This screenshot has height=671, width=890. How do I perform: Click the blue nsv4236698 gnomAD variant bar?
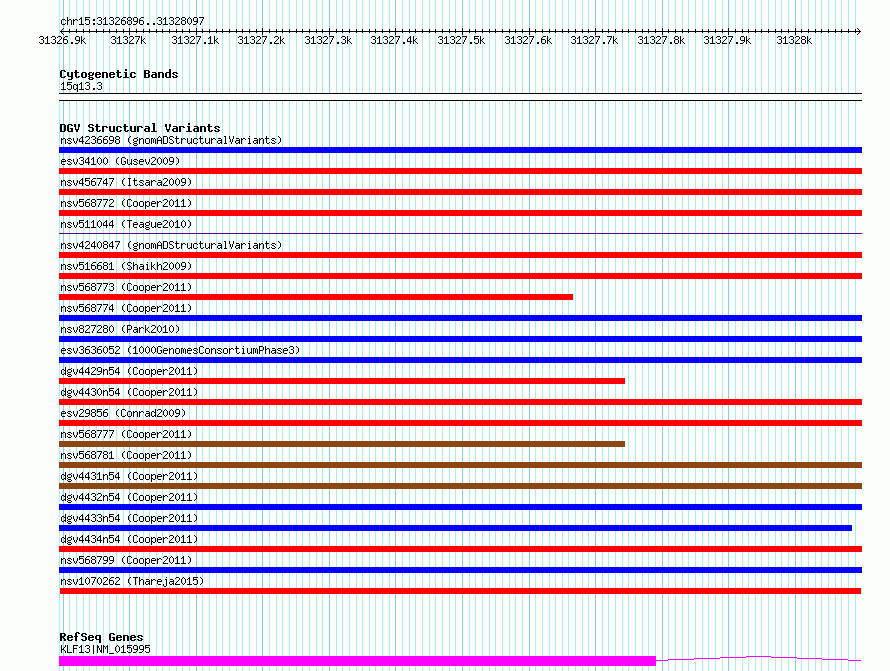point(460,150)
